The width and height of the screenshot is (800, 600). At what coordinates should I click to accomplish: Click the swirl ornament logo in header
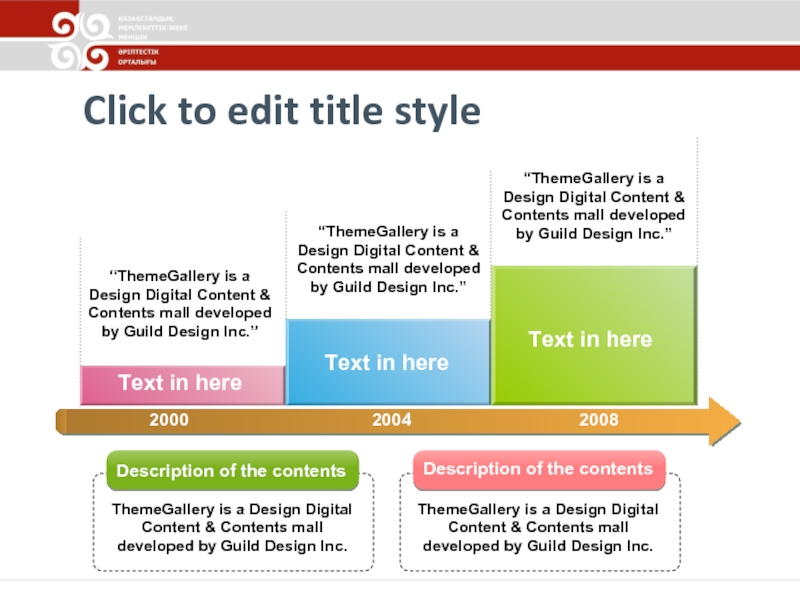coord(81,40)
